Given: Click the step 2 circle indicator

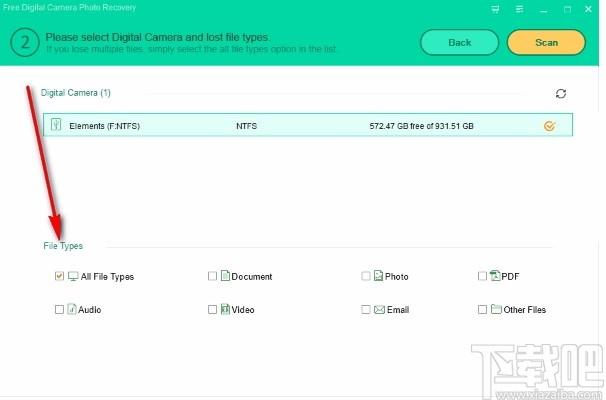Looking at the screenshot, I should (x=25, y=43).
